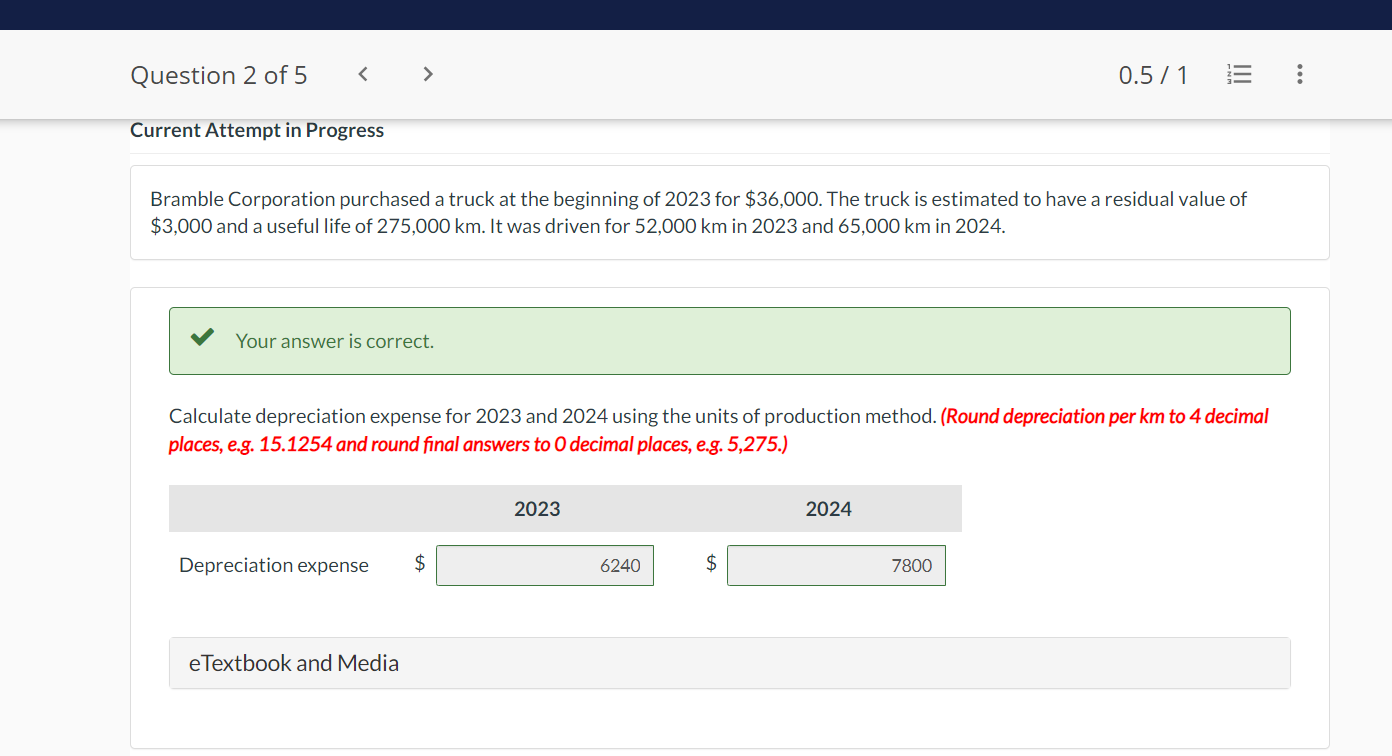
Task: Click the 2024 depreciation expense field
Action: 836,566
